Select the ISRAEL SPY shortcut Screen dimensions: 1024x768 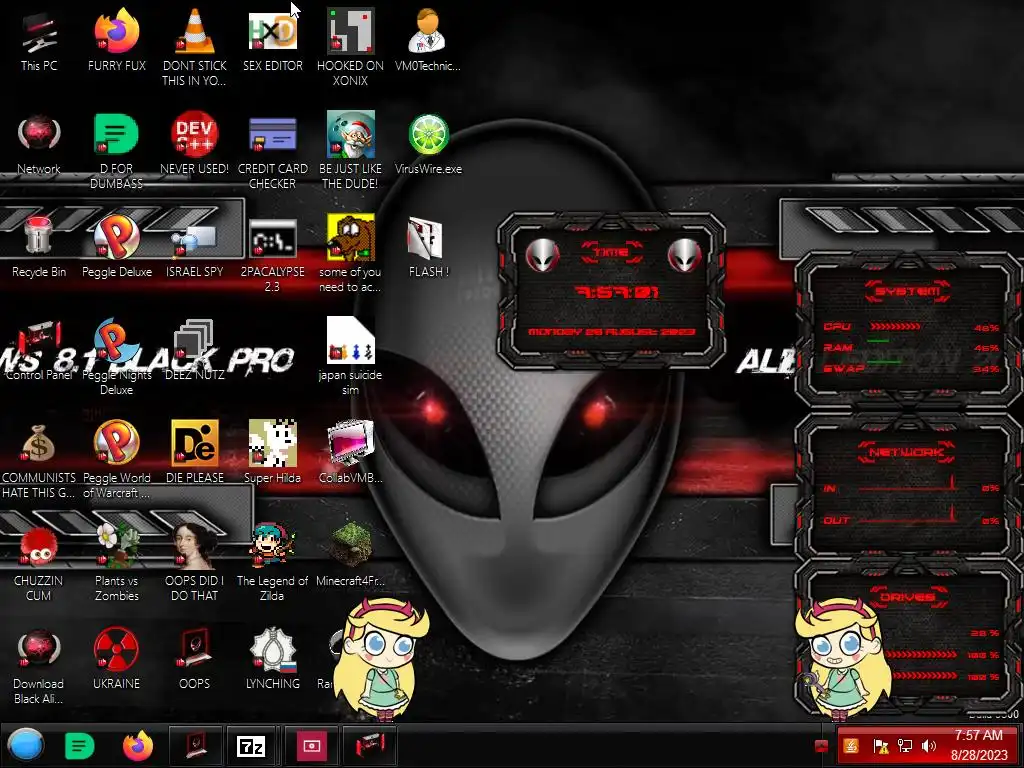195,240
